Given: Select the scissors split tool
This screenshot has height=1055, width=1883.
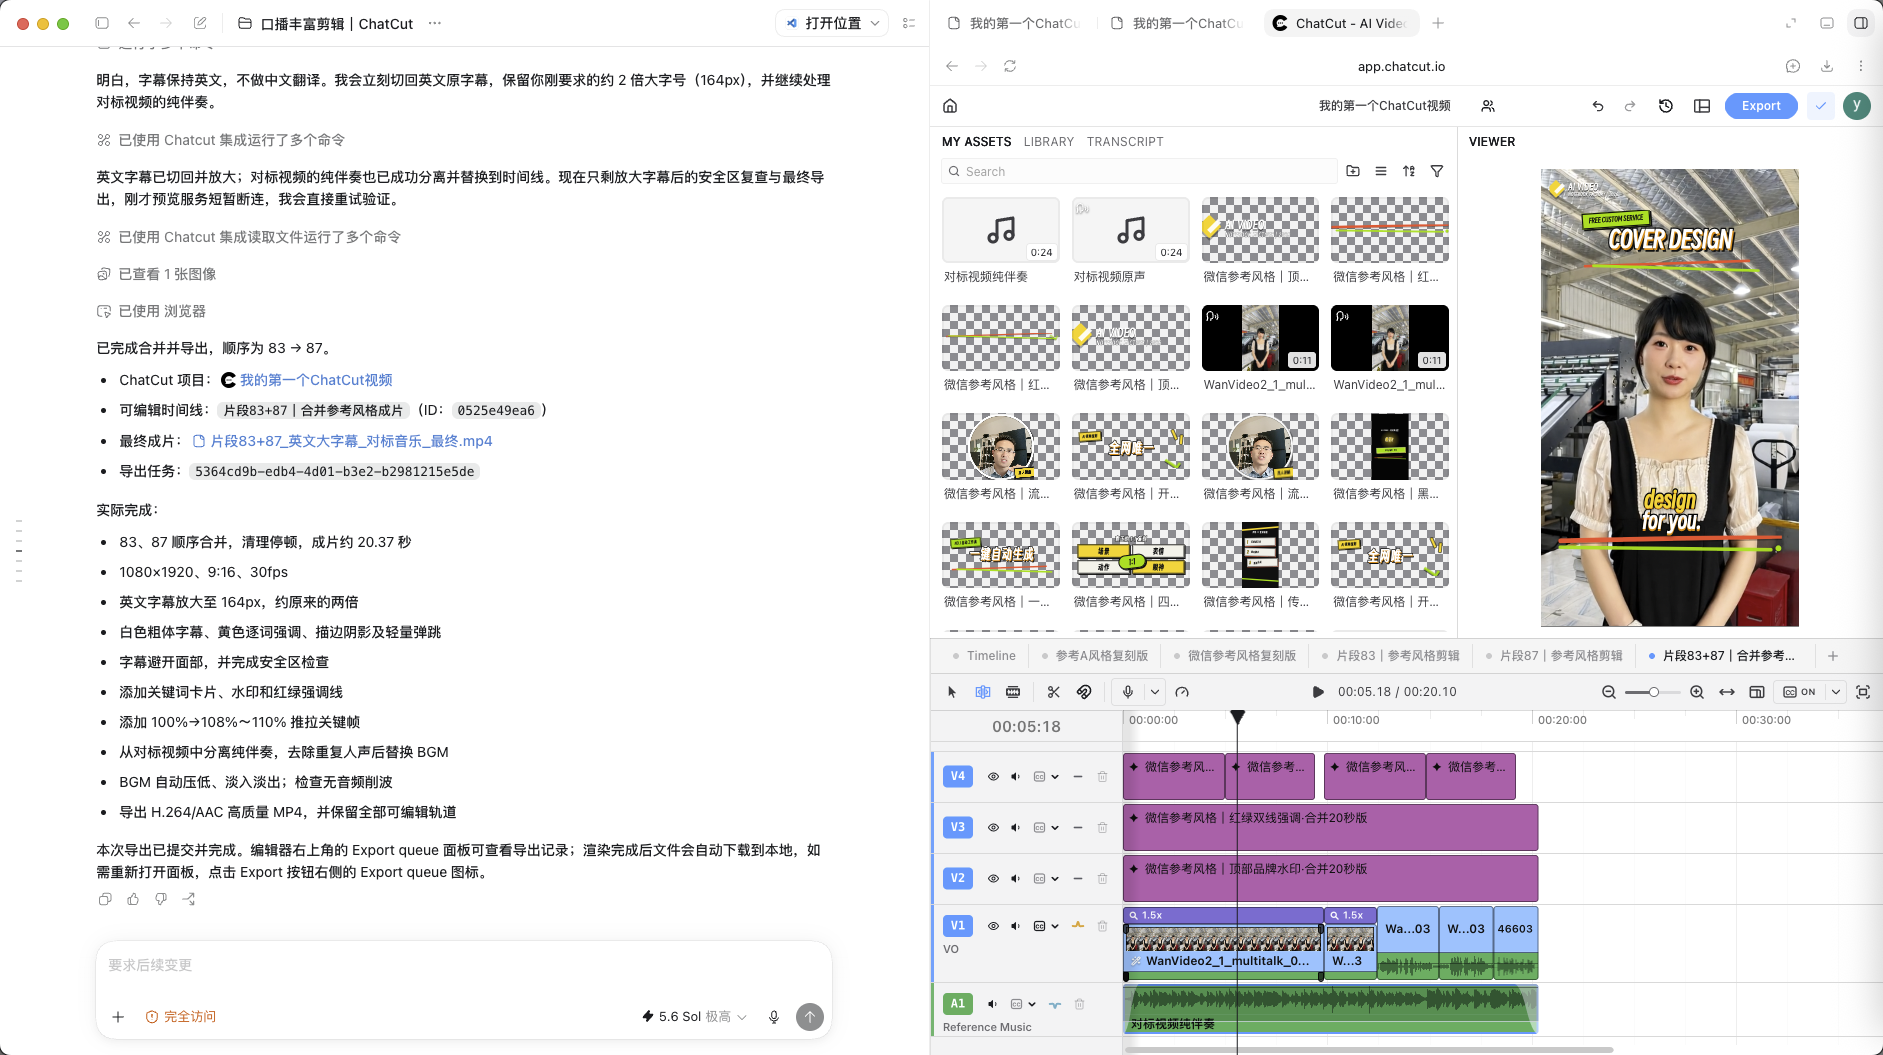Looking at the screenshot, I should 1053,692.
